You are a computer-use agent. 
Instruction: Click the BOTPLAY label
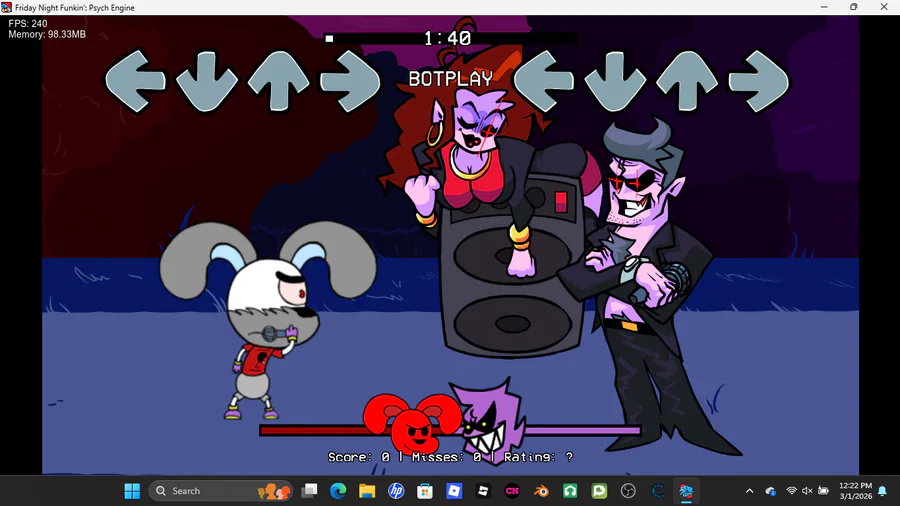[x=451, y=79]
